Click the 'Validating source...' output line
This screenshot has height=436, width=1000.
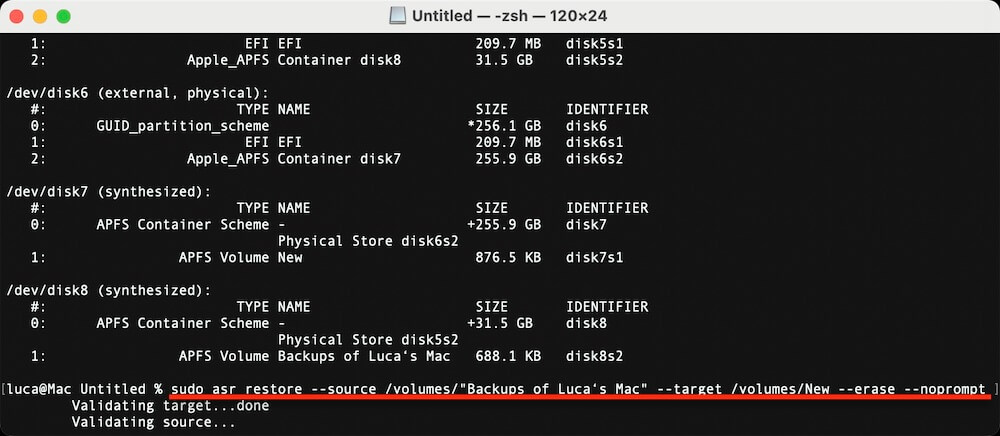pos(154,422)
